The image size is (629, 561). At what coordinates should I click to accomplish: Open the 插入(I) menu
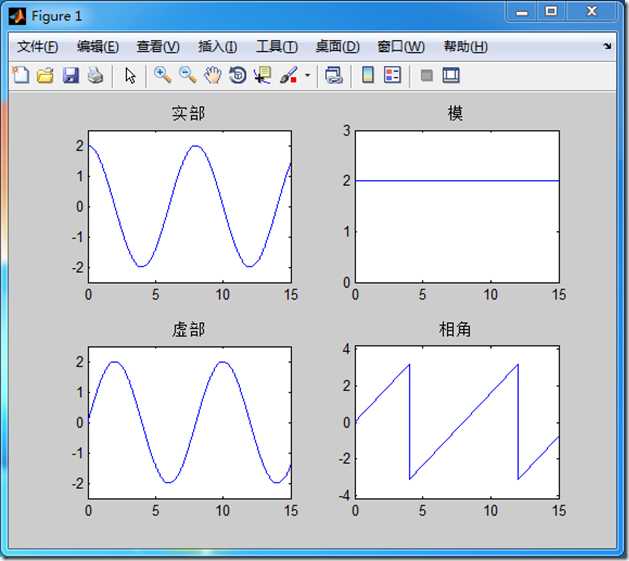217,47
